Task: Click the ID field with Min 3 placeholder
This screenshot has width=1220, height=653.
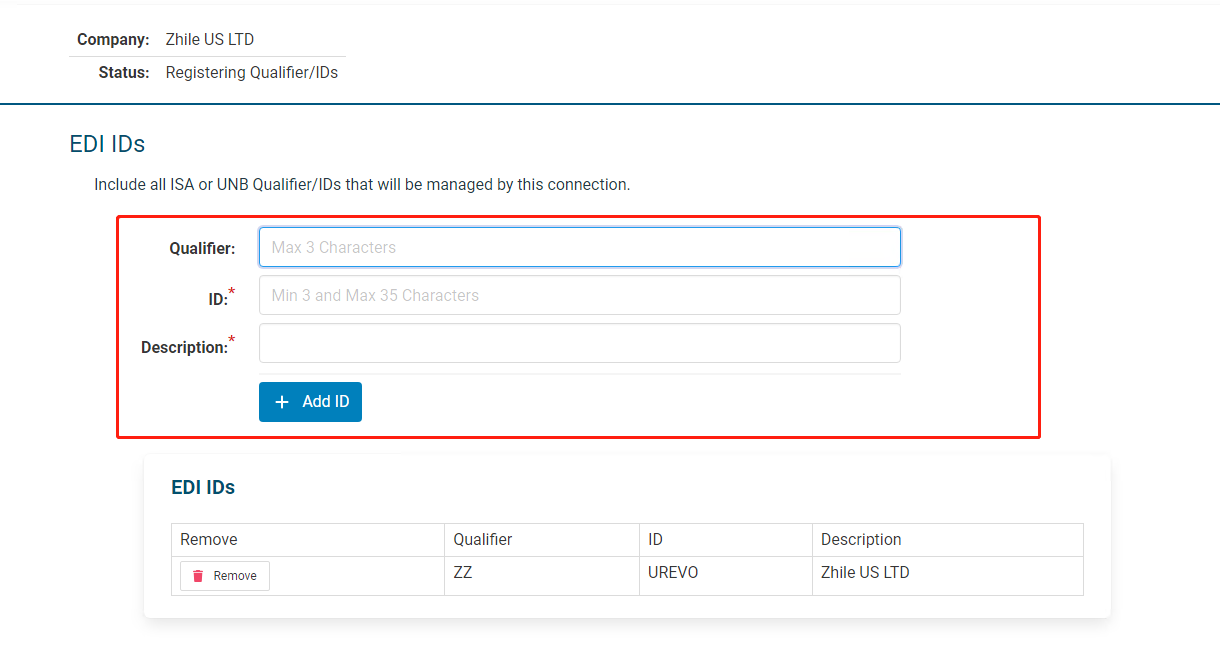Action: pos(580,295)
